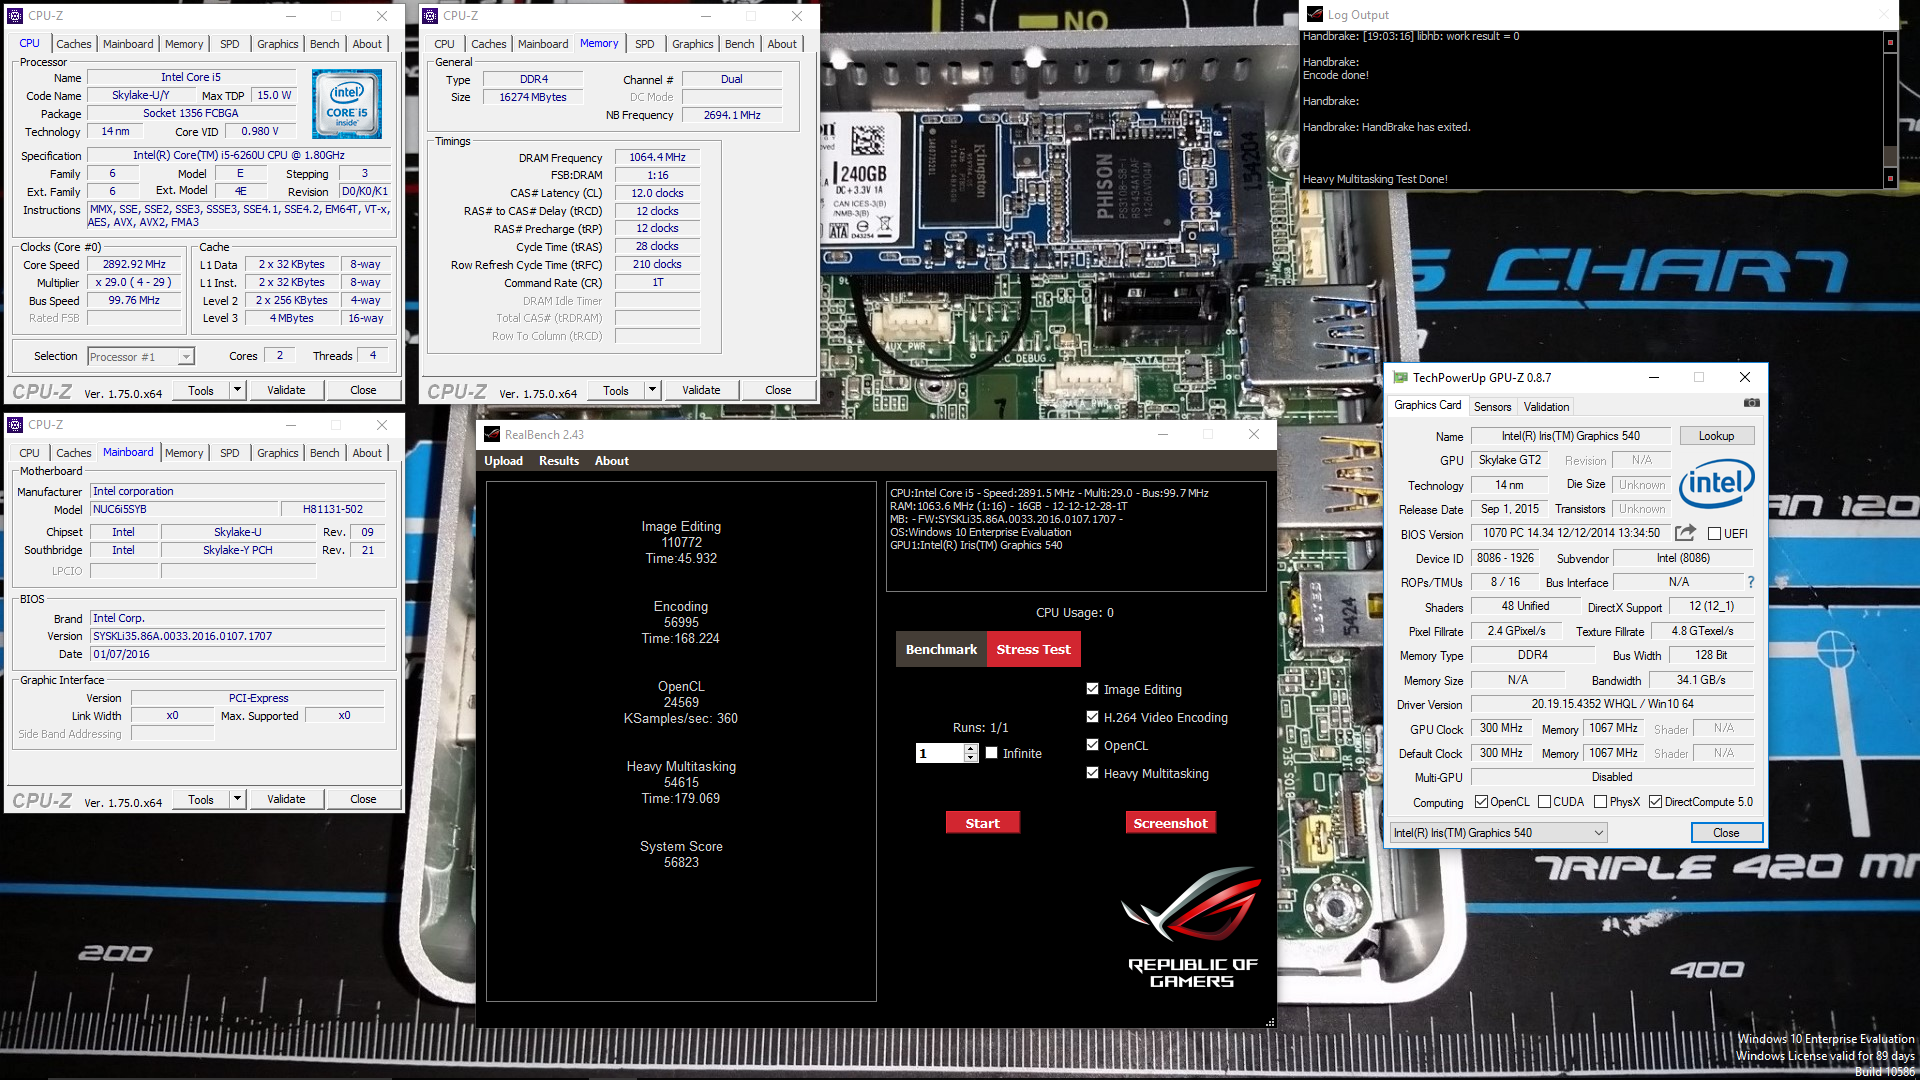Click the System Score value 56823
Screen dimensions: 1920x1080
(x=681, y=862)
